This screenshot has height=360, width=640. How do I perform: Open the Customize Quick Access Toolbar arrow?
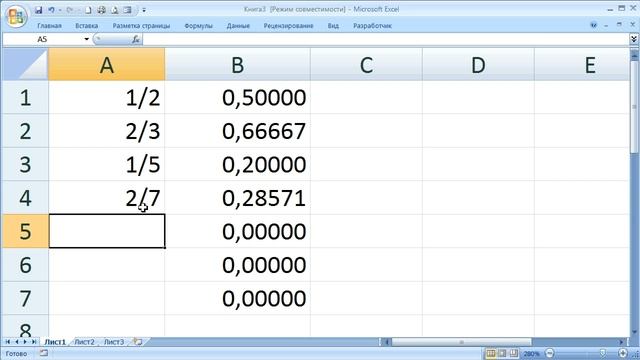coord(144,10)
